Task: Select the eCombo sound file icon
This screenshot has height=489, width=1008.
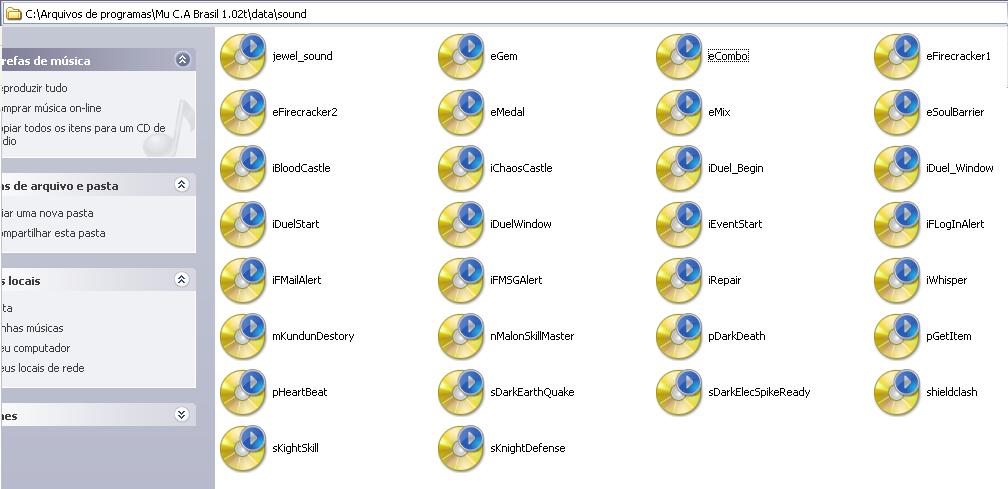Action: point(678,56)
